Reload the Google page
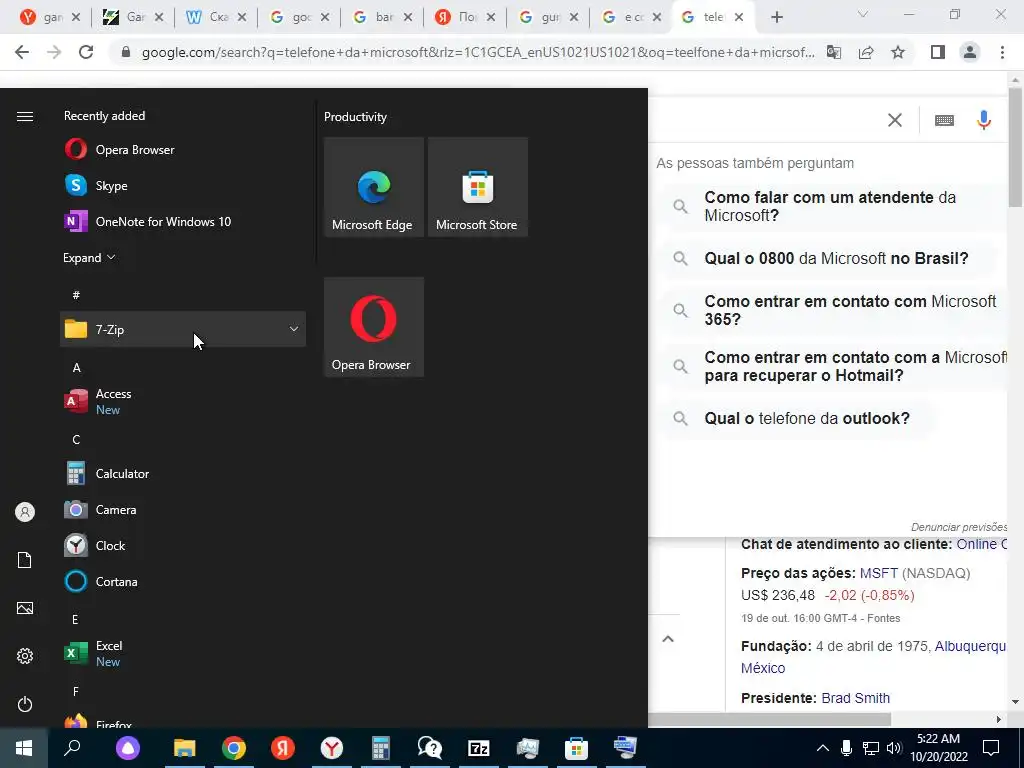The height and width of the screenshot is (768, 1024). 86,52
